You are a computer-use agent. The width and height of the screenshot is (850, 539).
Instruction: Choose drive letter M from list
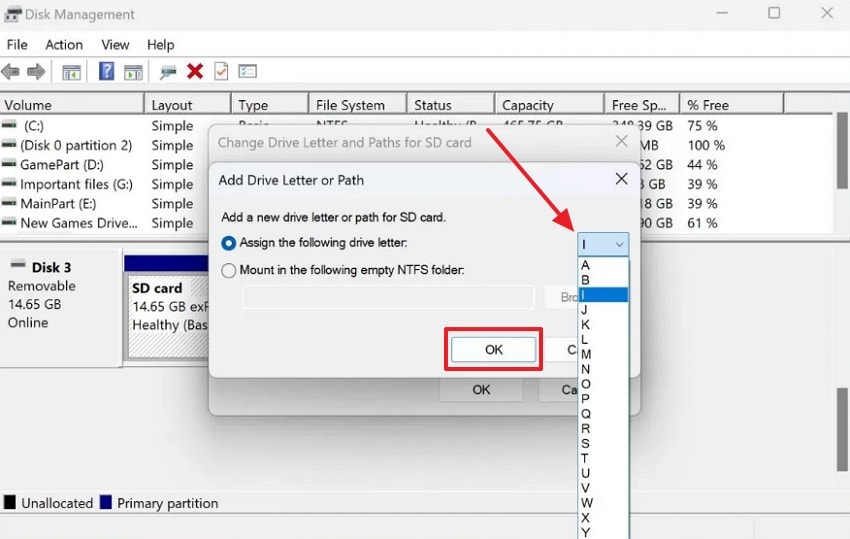(x=603, y=354)
